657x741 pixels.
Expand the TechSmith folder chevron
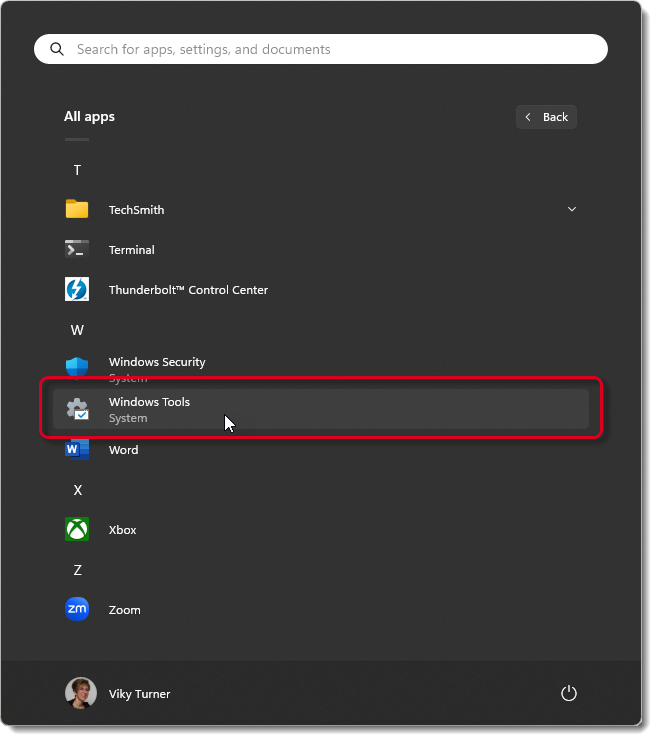click(x=572, y=209)
